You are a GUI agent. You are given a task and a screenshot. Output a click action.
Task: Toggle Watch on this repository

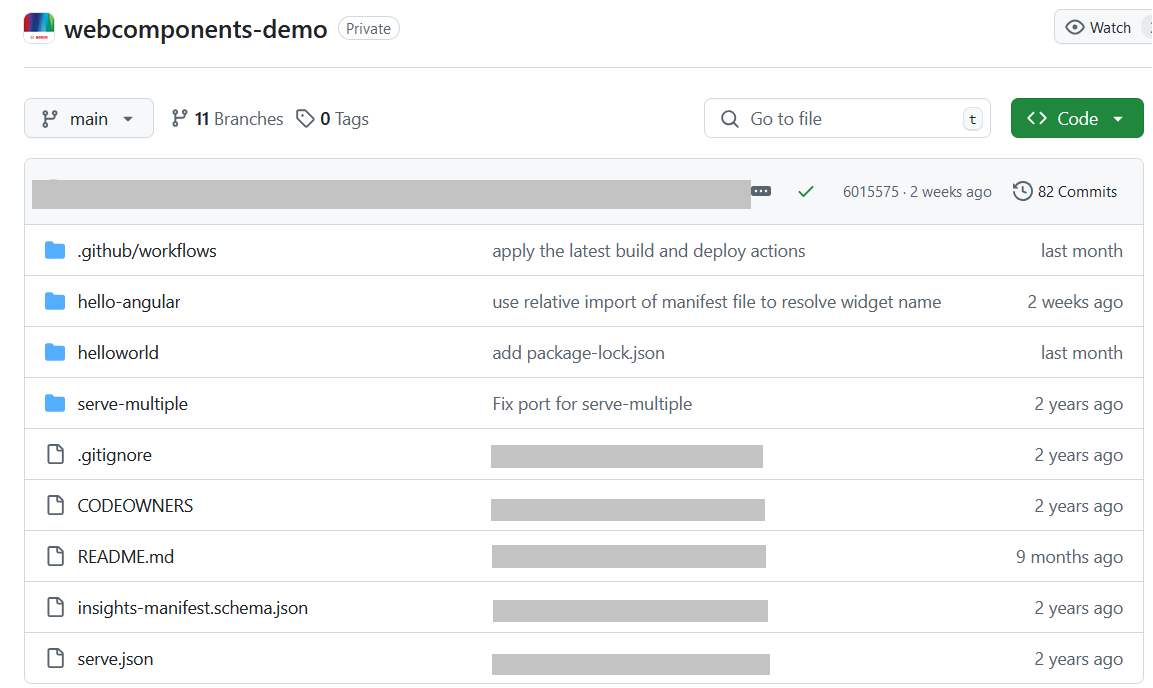1100,28
